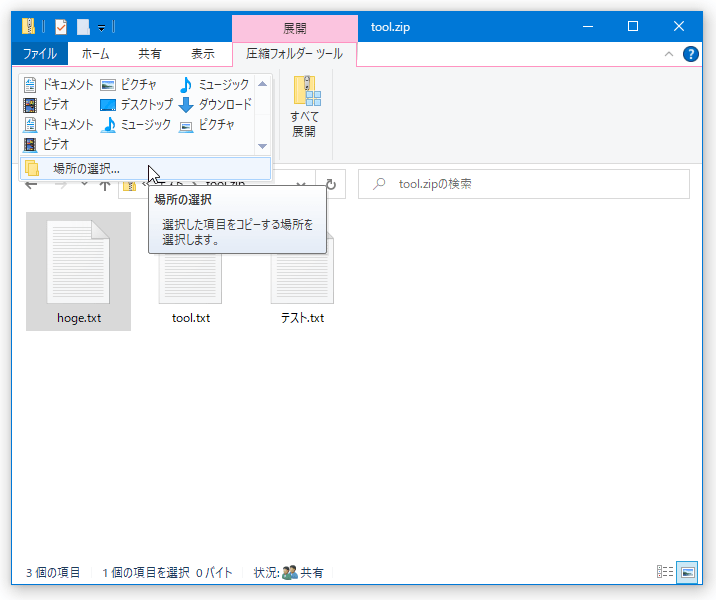Collapse the ribbon with the chevron
Image resolution: width=716 pixels, height=600 pixels.
pos(669,54)
